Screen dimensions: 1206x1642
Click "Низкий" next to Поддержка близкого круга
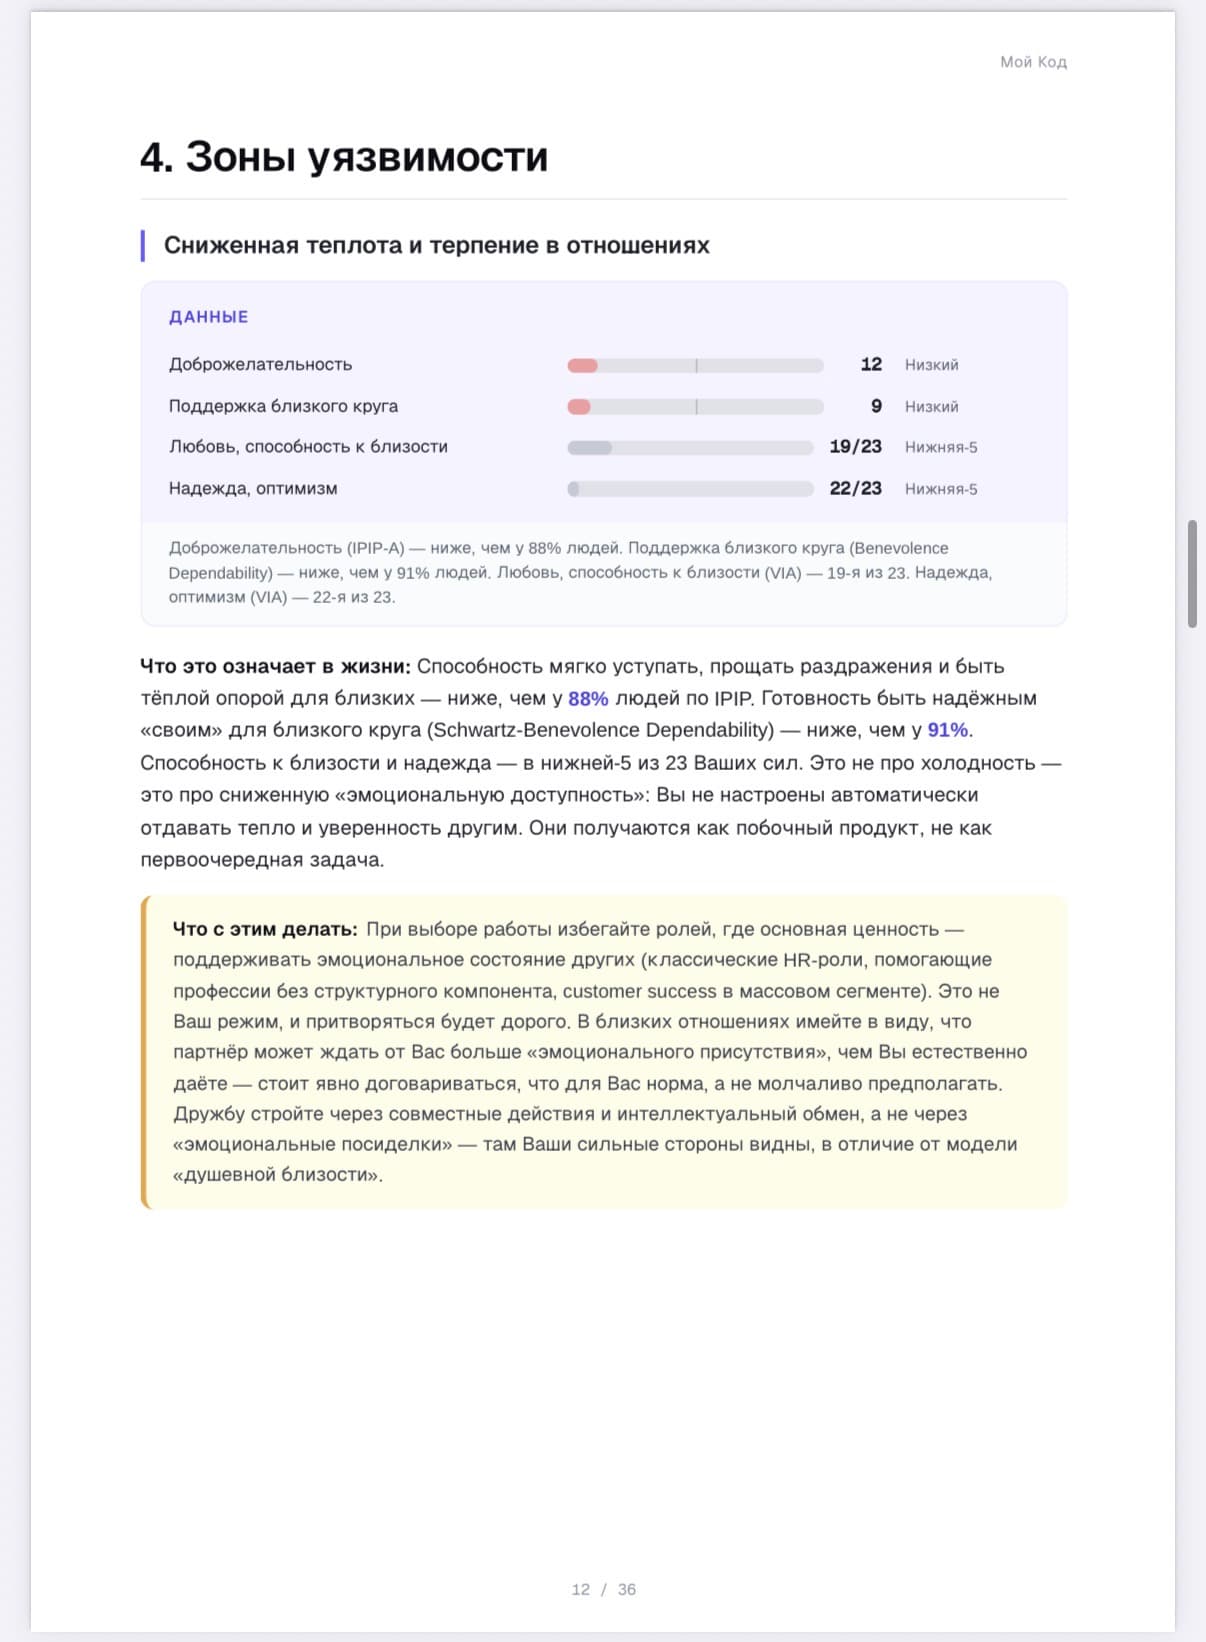click(931, 407)
